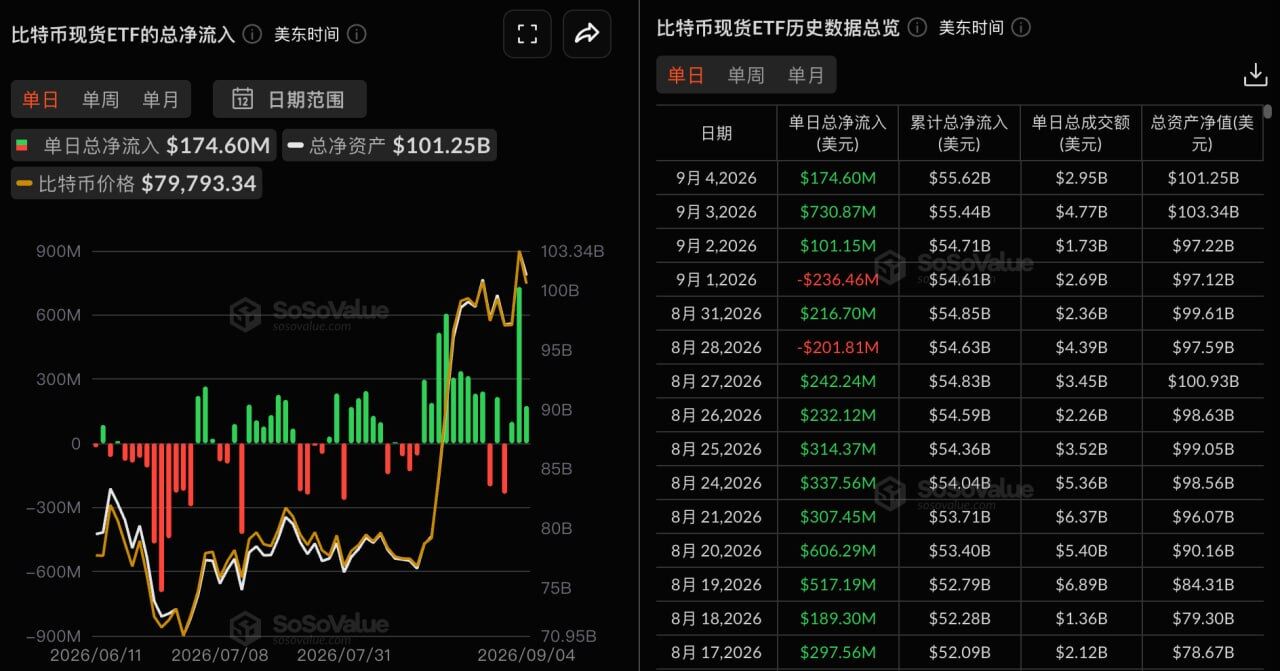The width and height of the screenshot is (1280, 671).
Task: Show info tooltip beside right 美东时间
Action: coord(1021,27)
